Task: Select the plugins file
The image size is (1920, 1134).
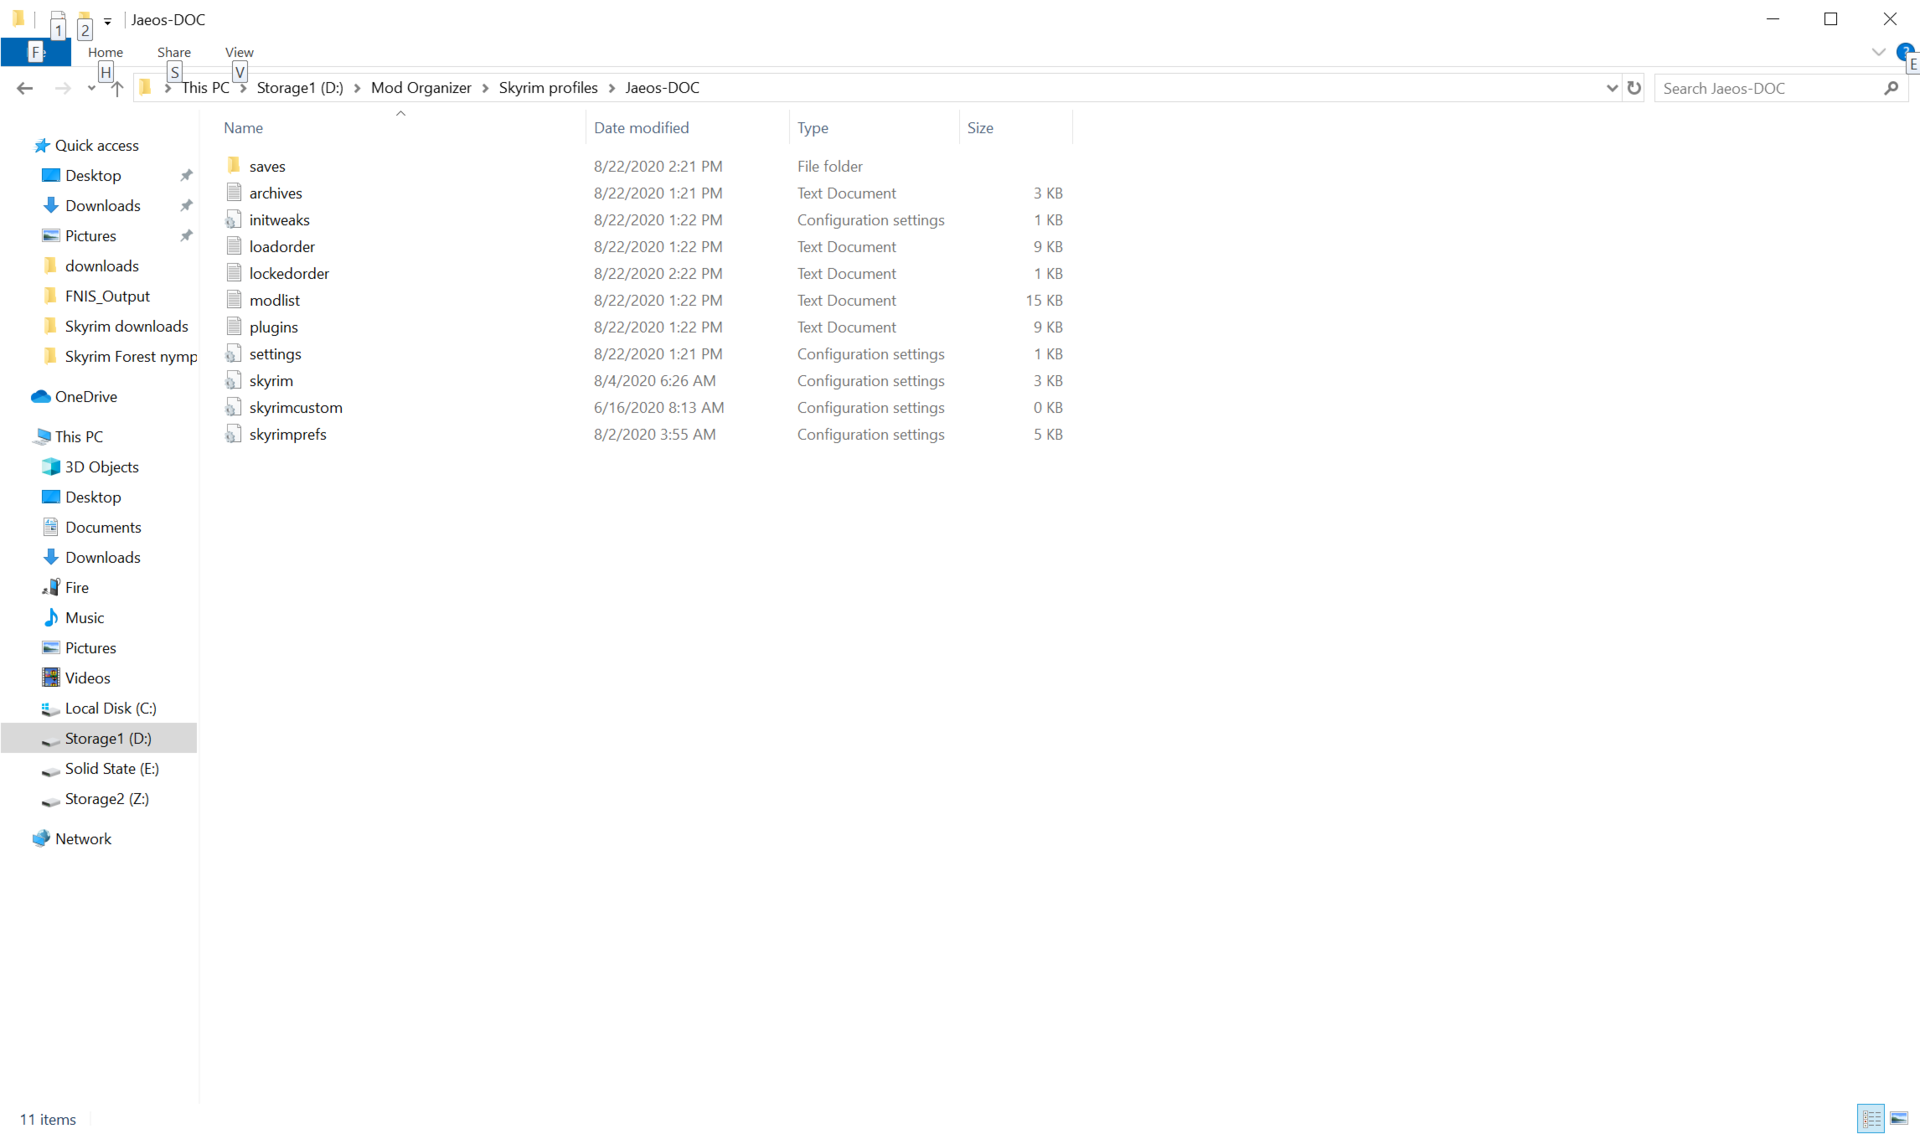Action: 273,327
